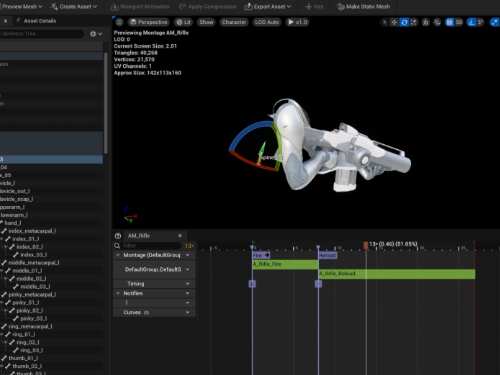Open the viewport options menu icon
The height and width of the screenshot is (375, 500).
coord(119,22)
